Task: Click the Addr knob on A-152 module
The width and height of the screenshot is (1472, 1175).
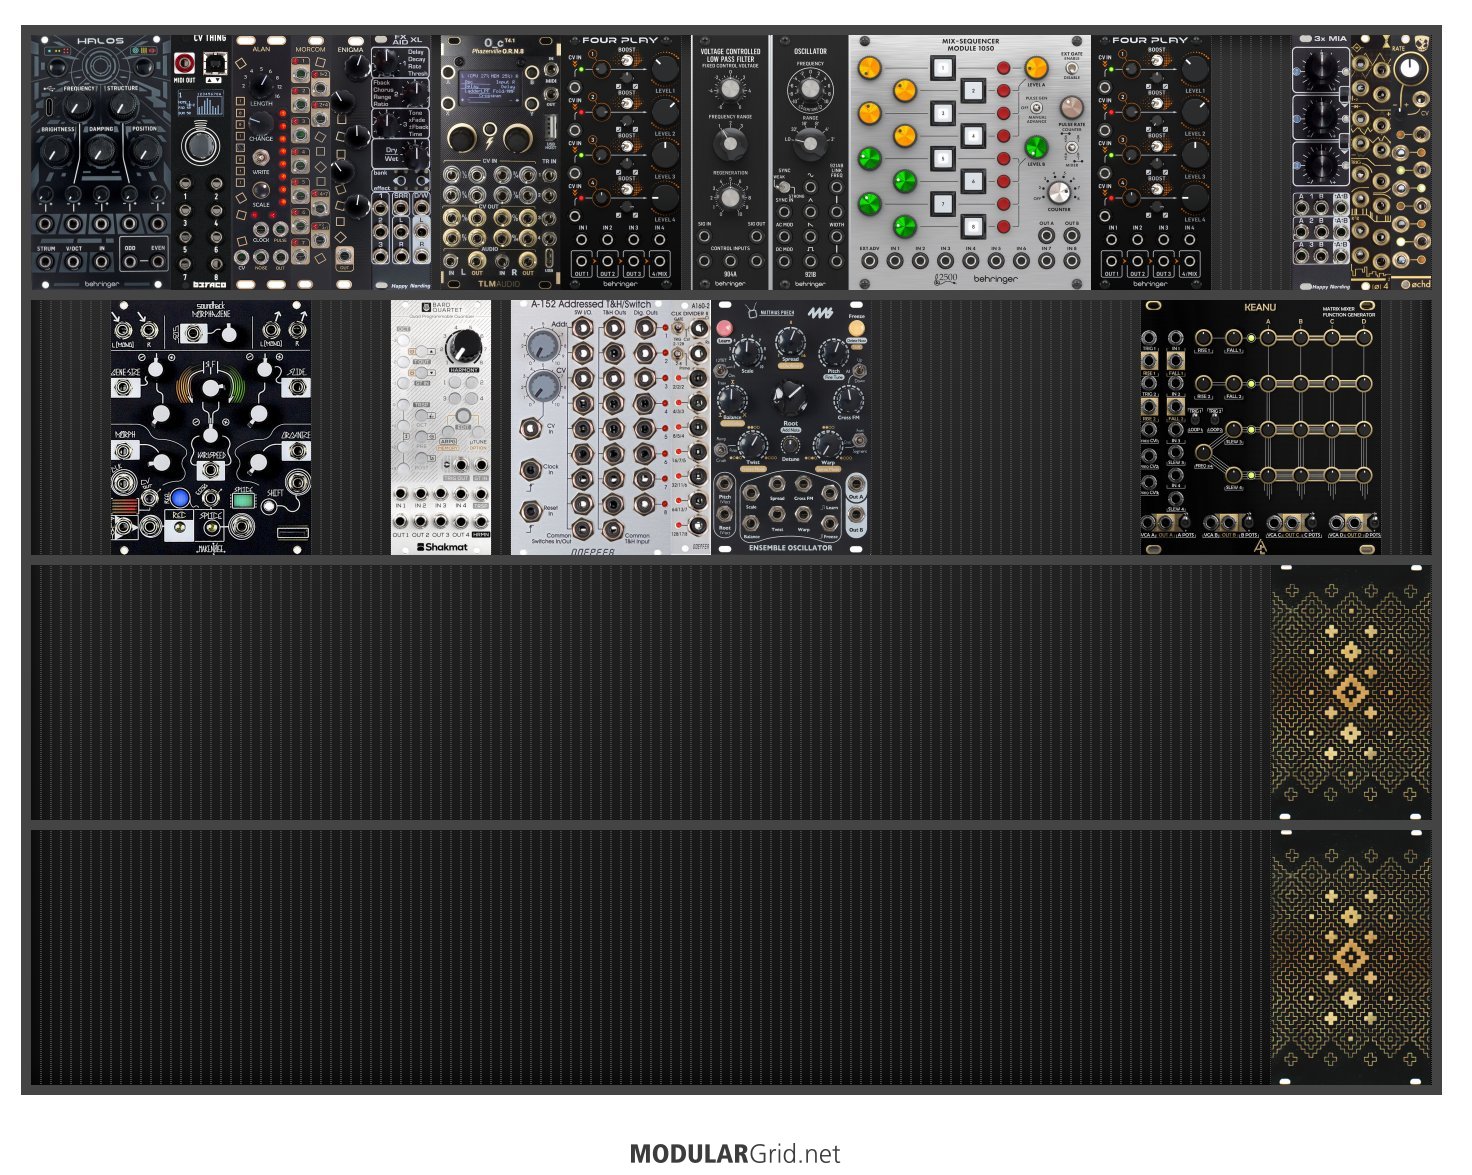Action: click(x=541, y=346)
